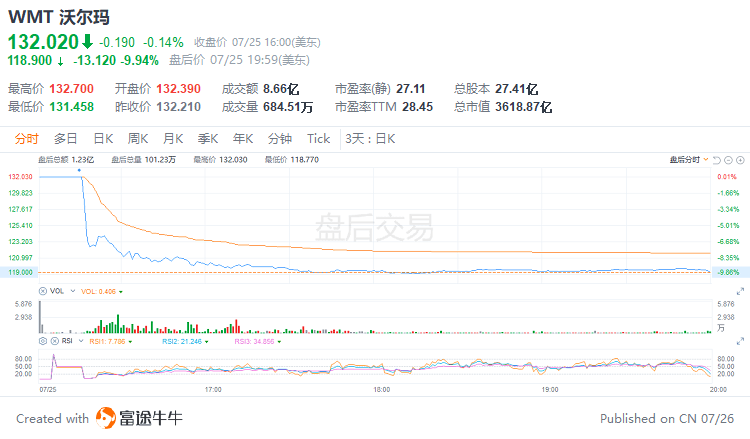Click the 17:00 time axis marker
The height and width of the screenshot is (439, 750).
click(x=213, y=390)
